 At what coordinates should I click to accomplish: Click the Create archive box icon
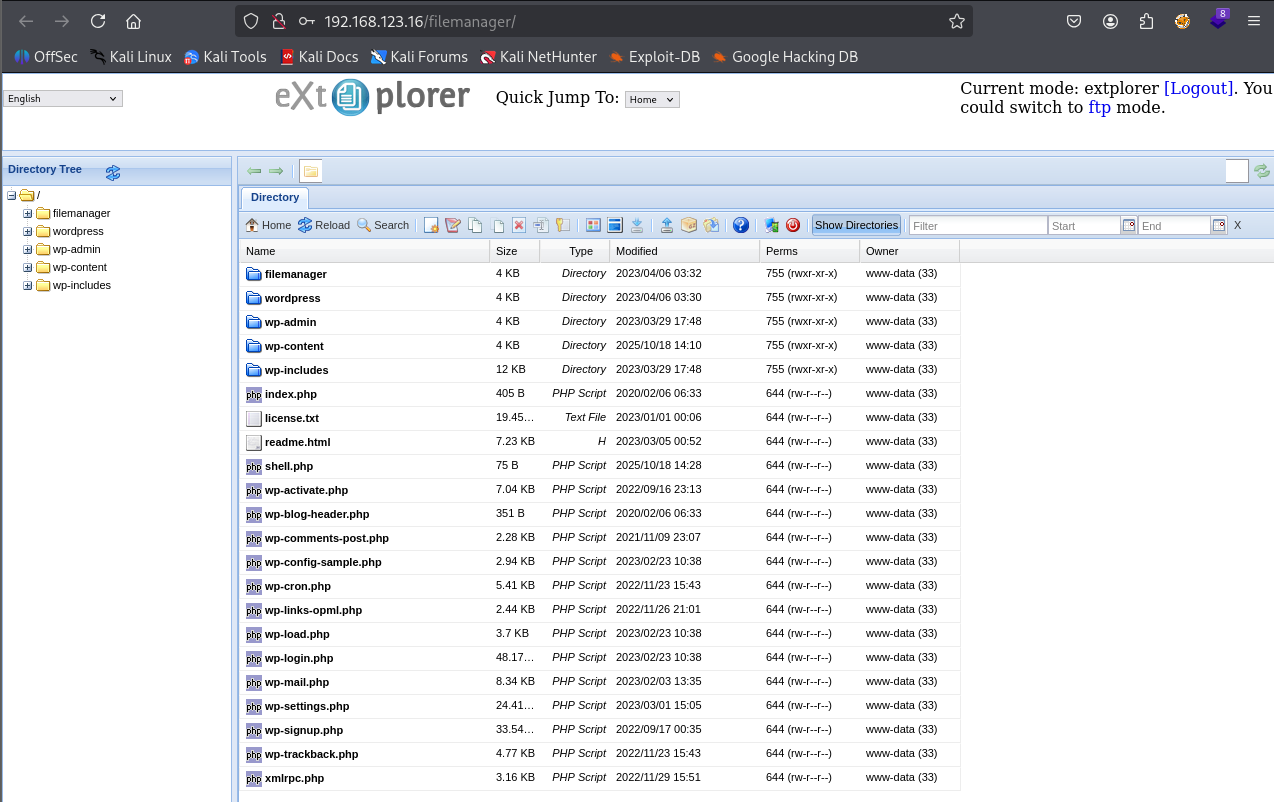pyautogui.click(x=689, y=225)
